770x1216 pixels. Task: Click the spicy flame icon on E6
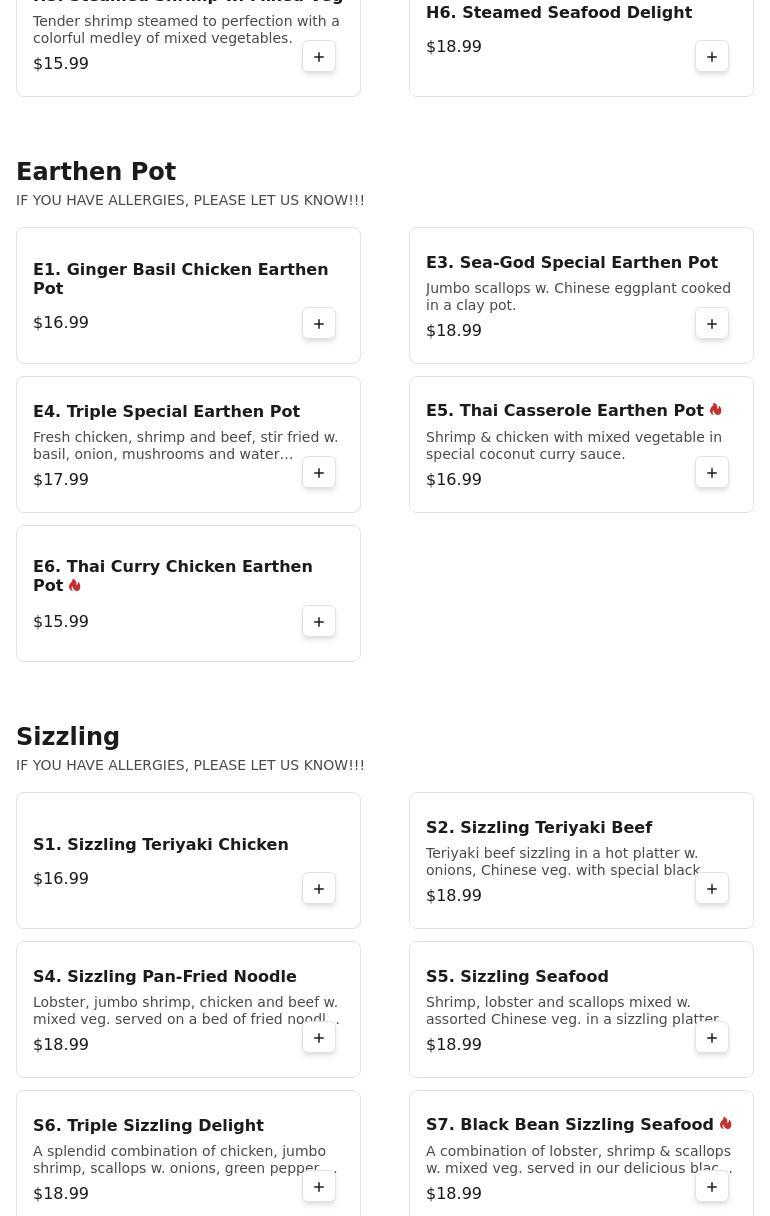point(75,585)
